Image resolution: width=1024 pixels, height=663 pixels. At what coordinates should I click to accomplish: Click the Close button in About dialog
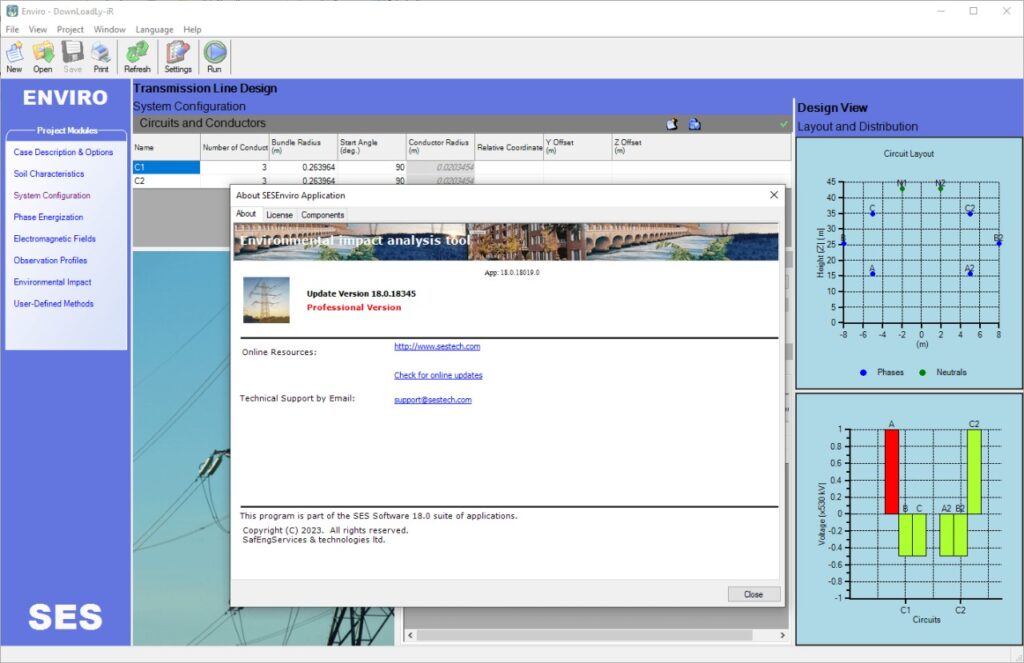753,594
